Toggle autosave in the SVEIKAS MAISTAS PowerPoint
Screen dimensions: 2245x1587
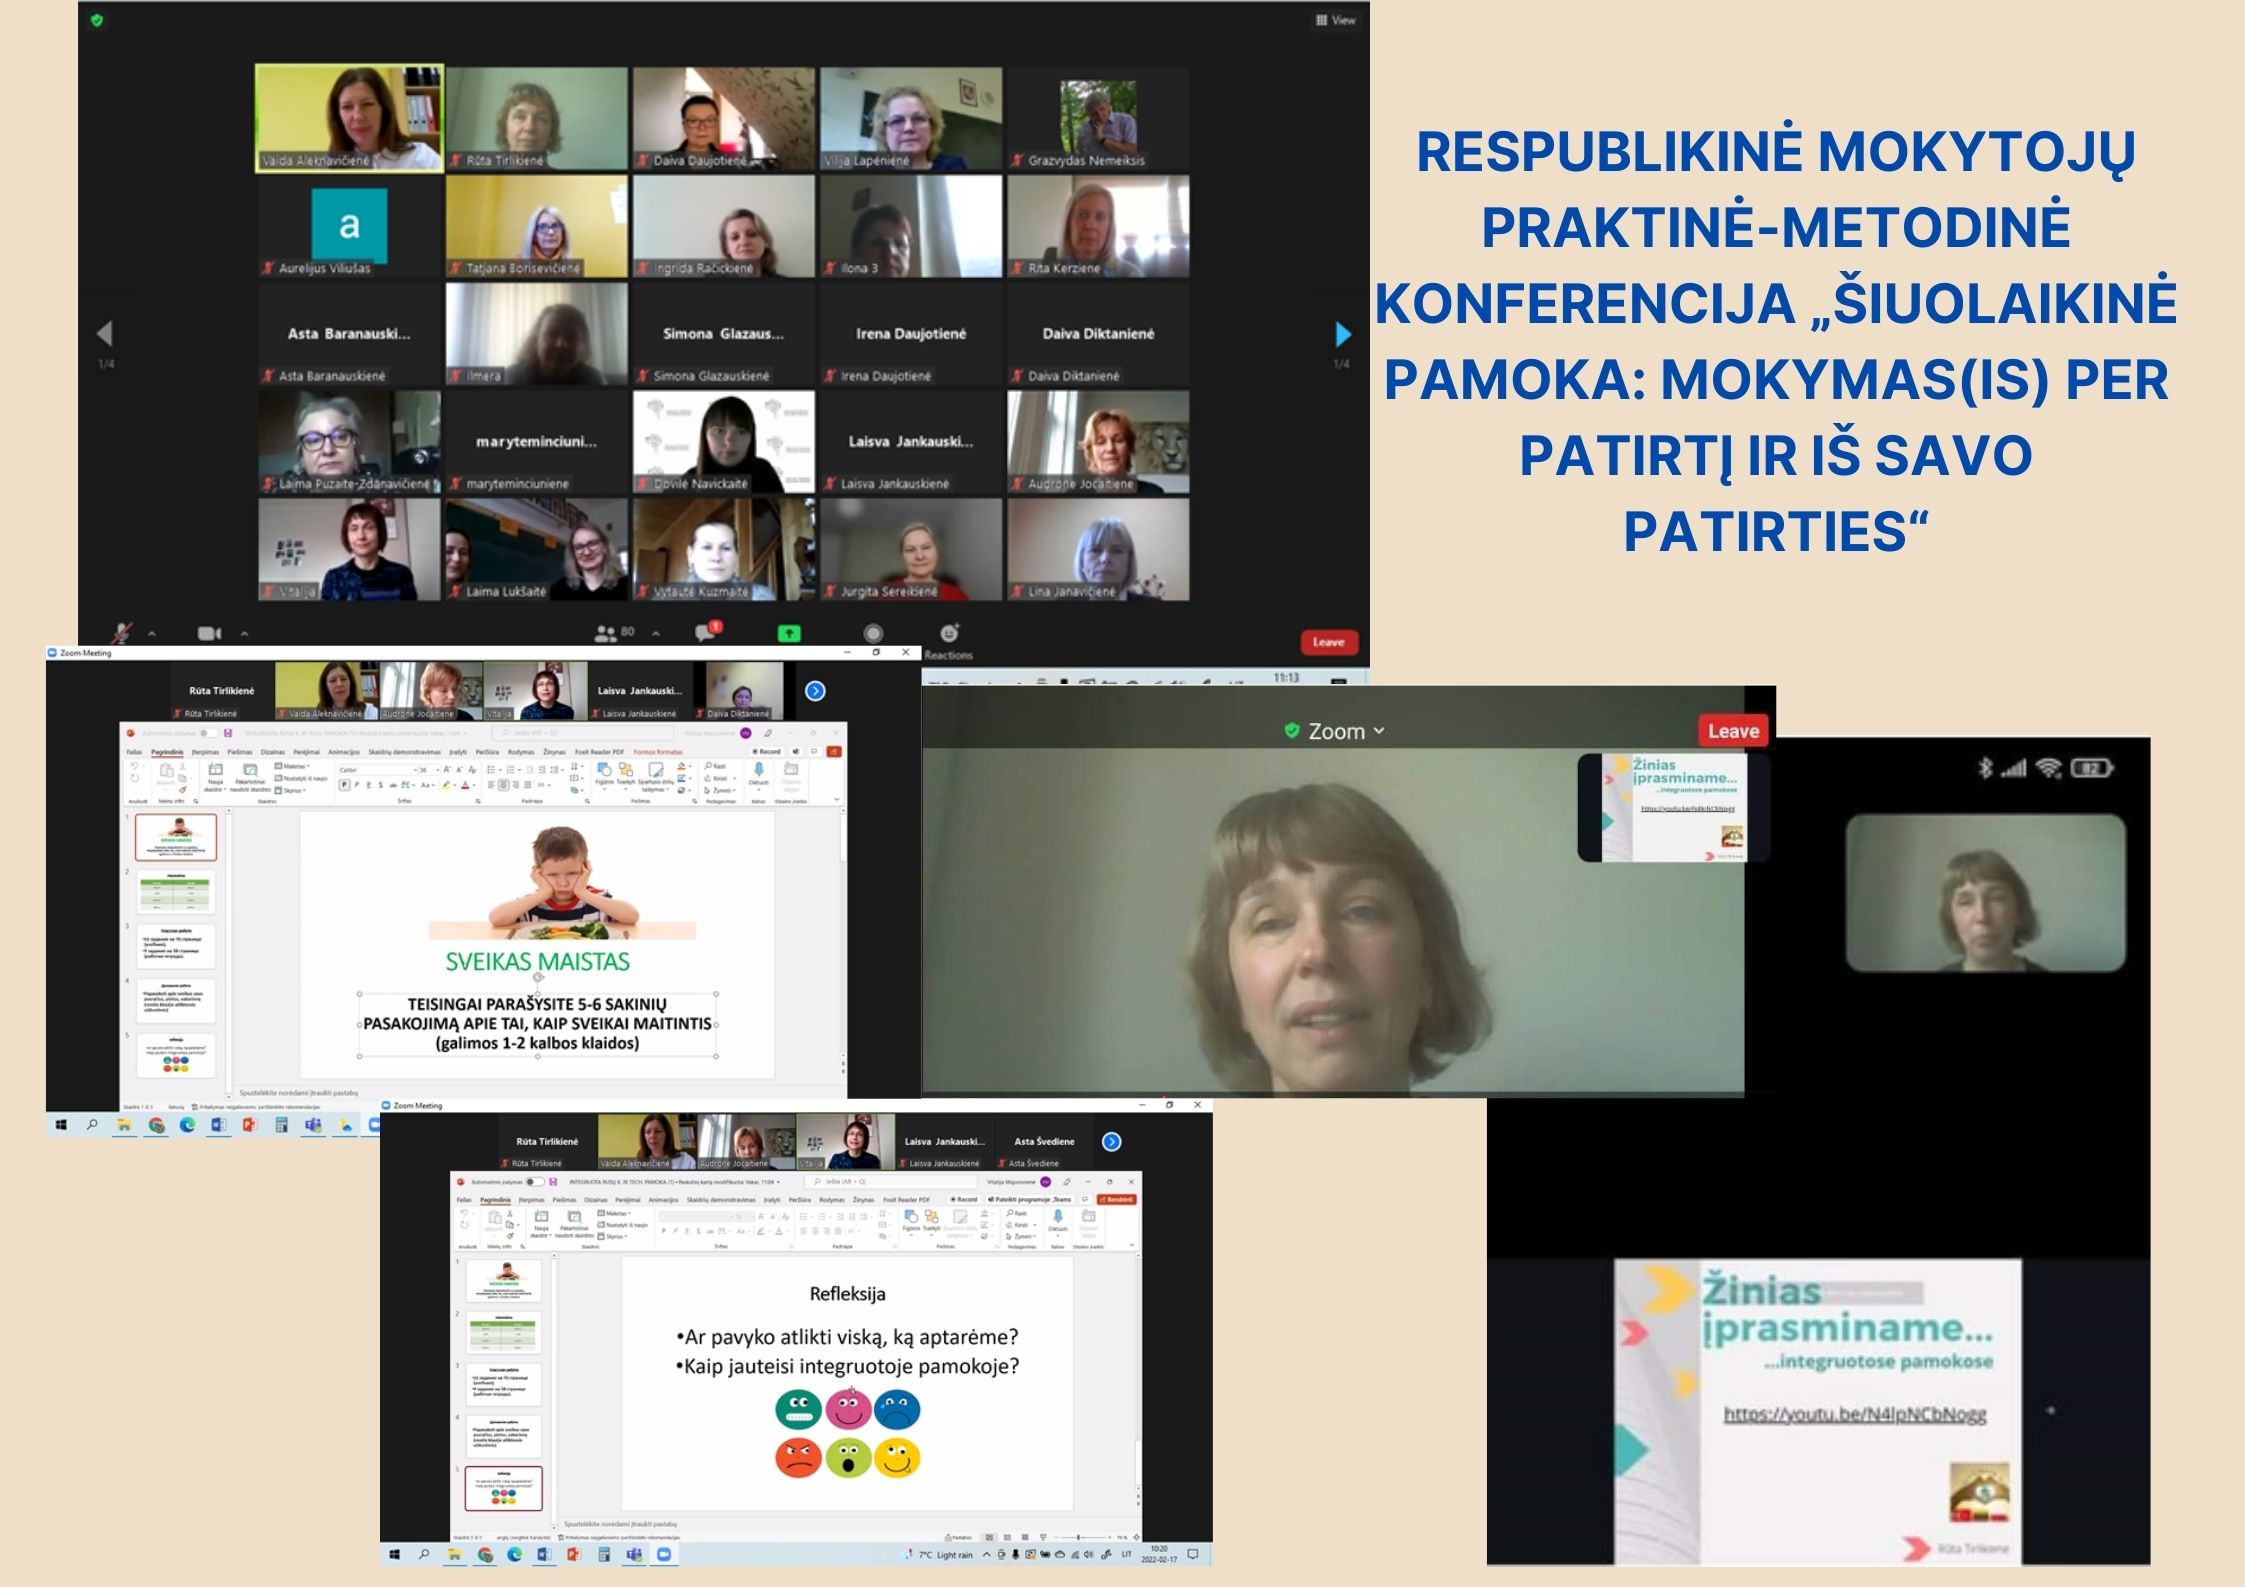(x=208, y=734)
